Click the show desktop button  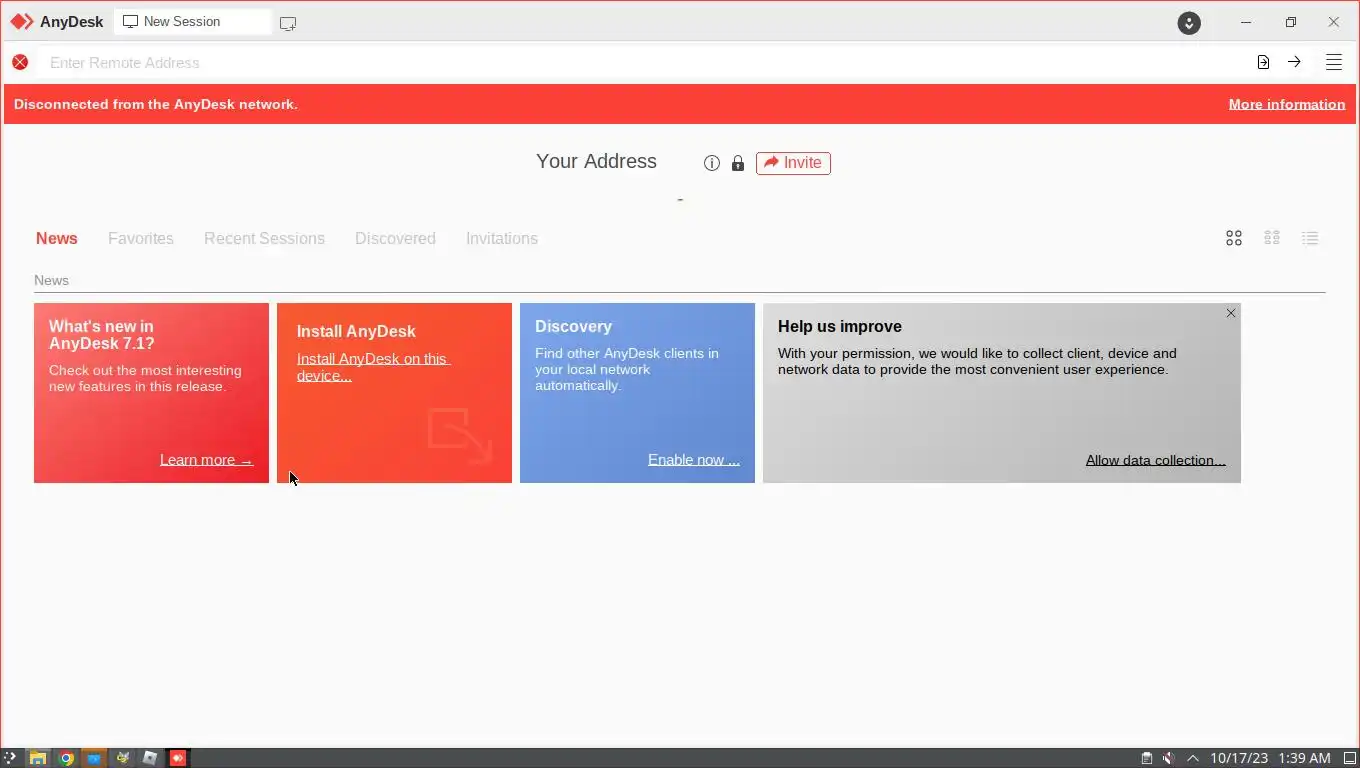[x=1349, y=758]
